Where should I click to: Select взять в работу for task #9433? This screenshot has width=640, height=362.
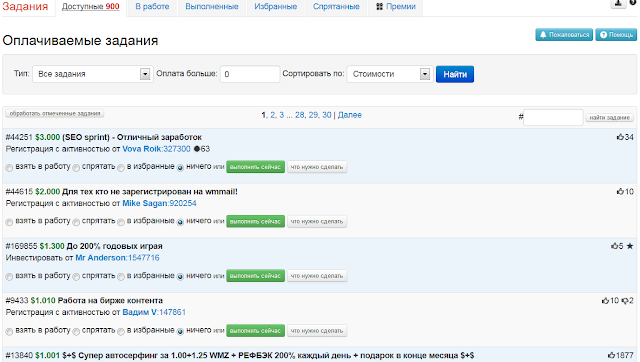tap(9, 331)
